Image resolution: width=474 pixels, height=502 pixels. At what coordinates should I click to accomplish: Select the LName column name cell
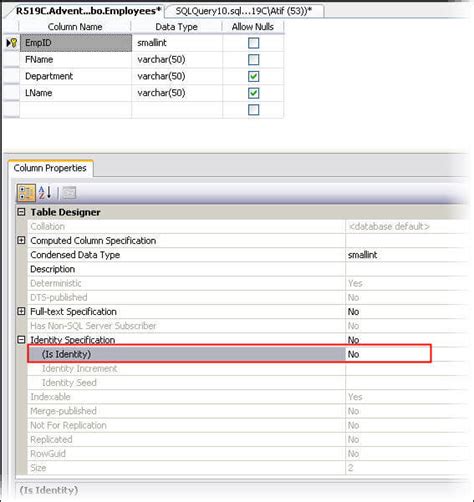point(76,93)
